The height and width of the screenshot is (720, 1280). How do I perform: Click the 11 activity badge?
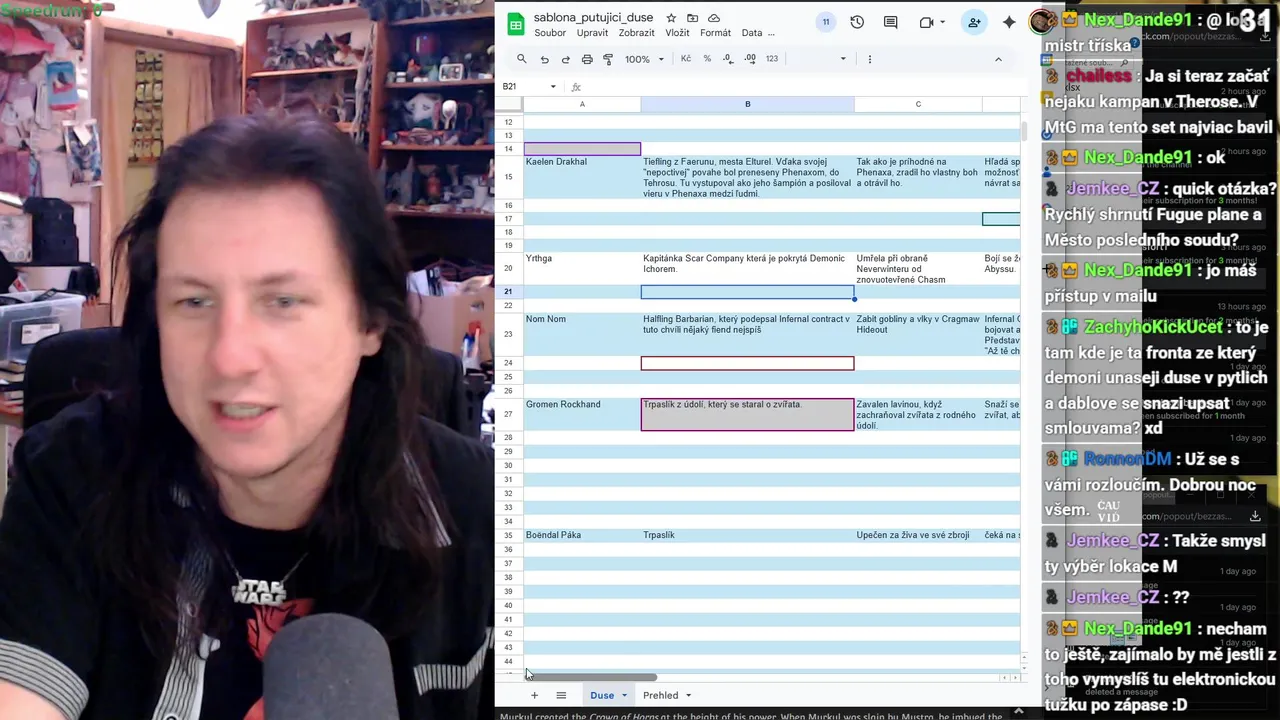click(x=826, y=22)
